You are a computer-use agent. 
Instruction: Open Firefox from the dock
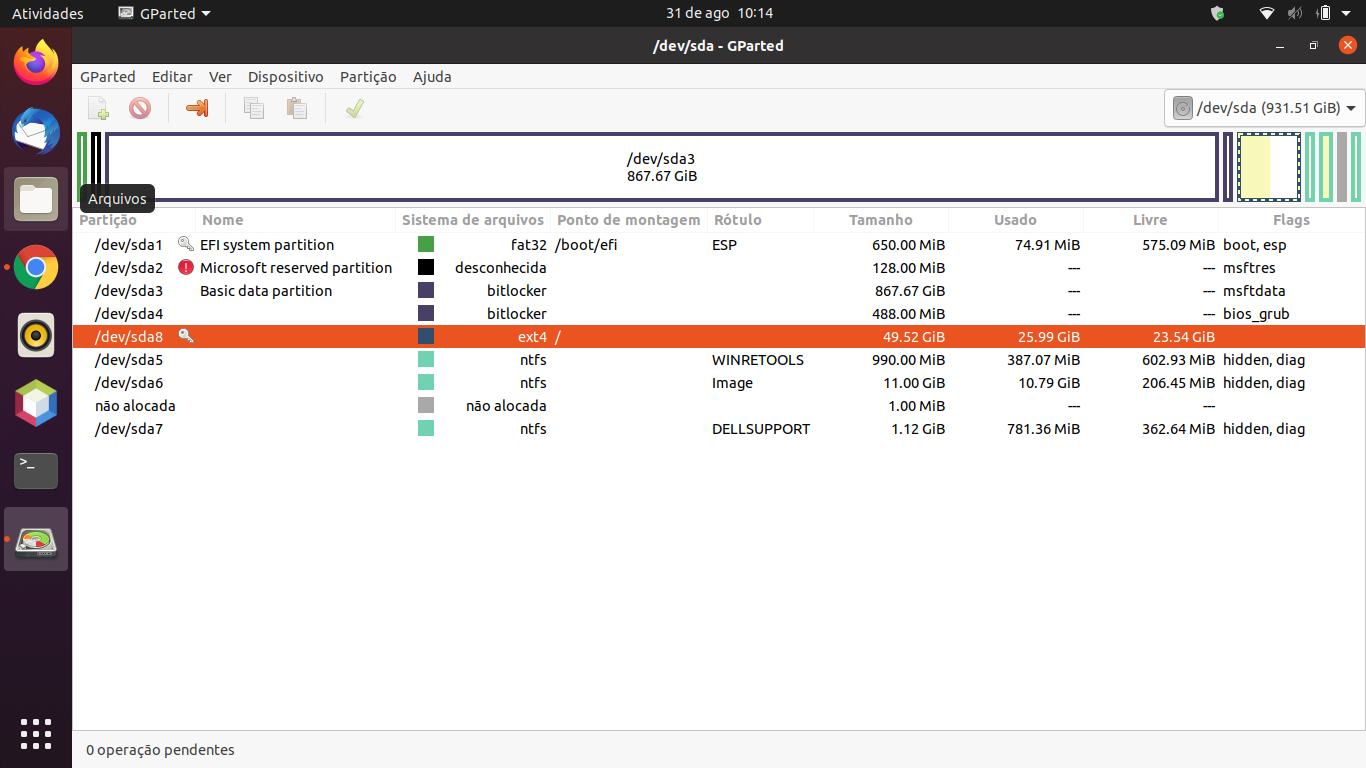36,63
